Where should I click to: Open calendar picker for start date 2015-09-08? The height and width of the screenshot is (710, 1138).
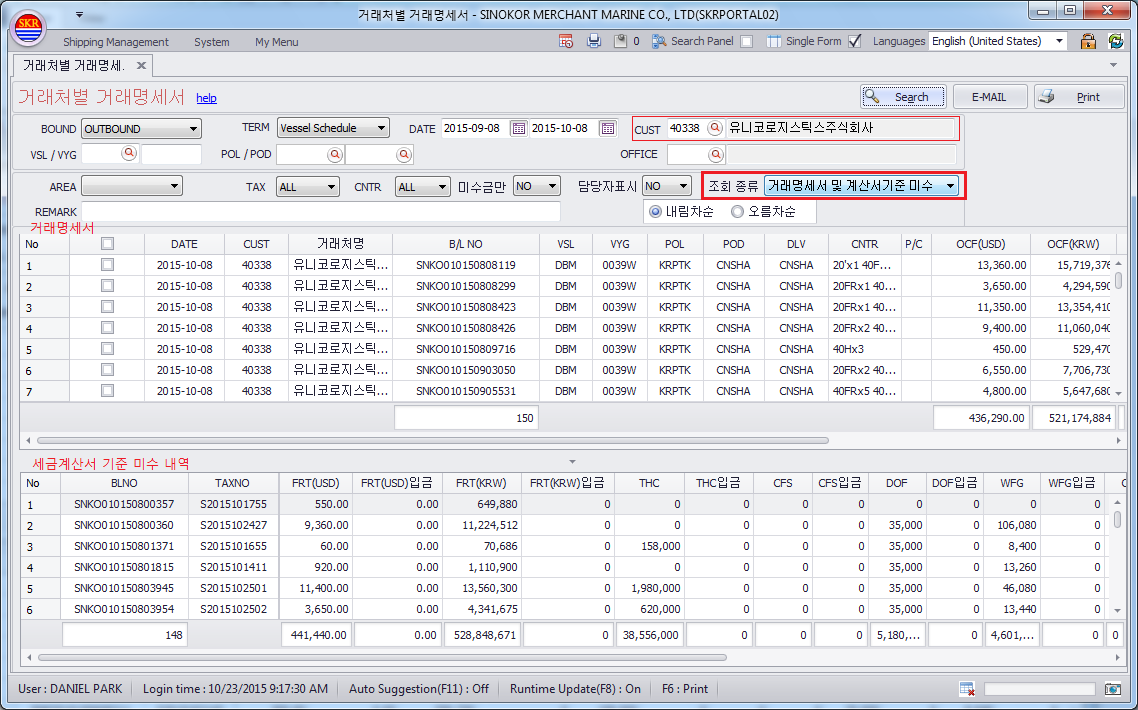(x=518, y=128)
